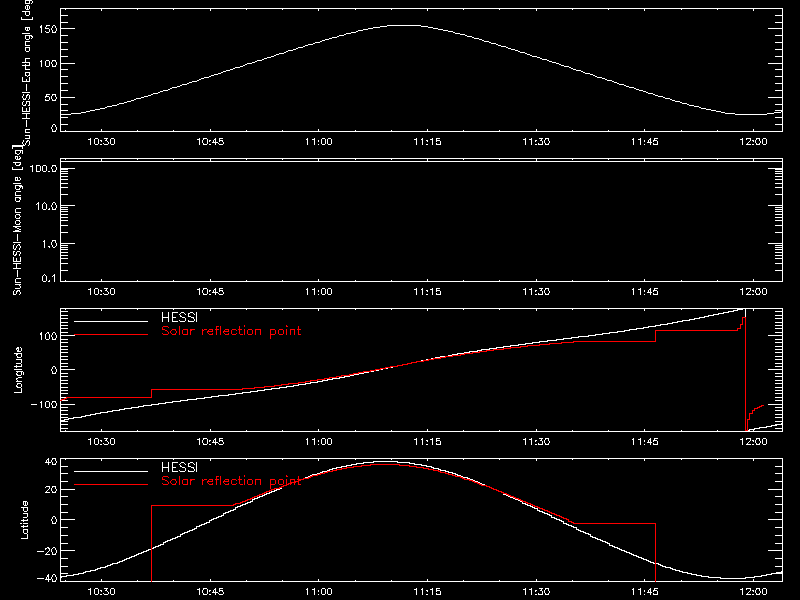Click the red legend line sample in Latitude plot
This screenshot has width=800, height=600.
click(111, 484)
